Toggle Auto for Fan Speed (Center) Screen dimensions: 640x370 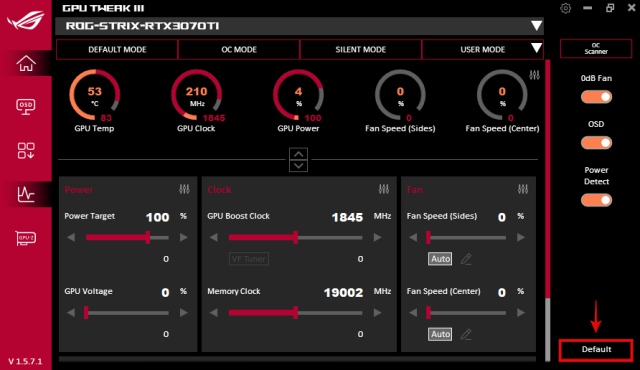tap(440, 334)
